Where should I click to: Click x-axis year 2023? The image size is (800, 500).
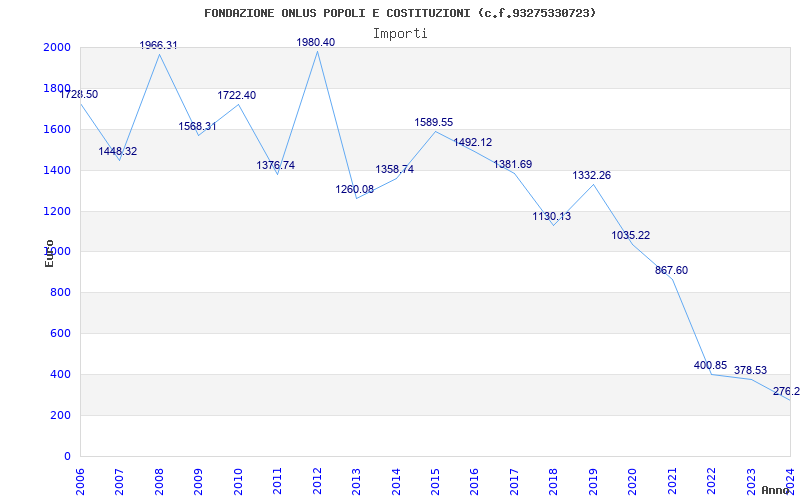click(x=751, y=482)
